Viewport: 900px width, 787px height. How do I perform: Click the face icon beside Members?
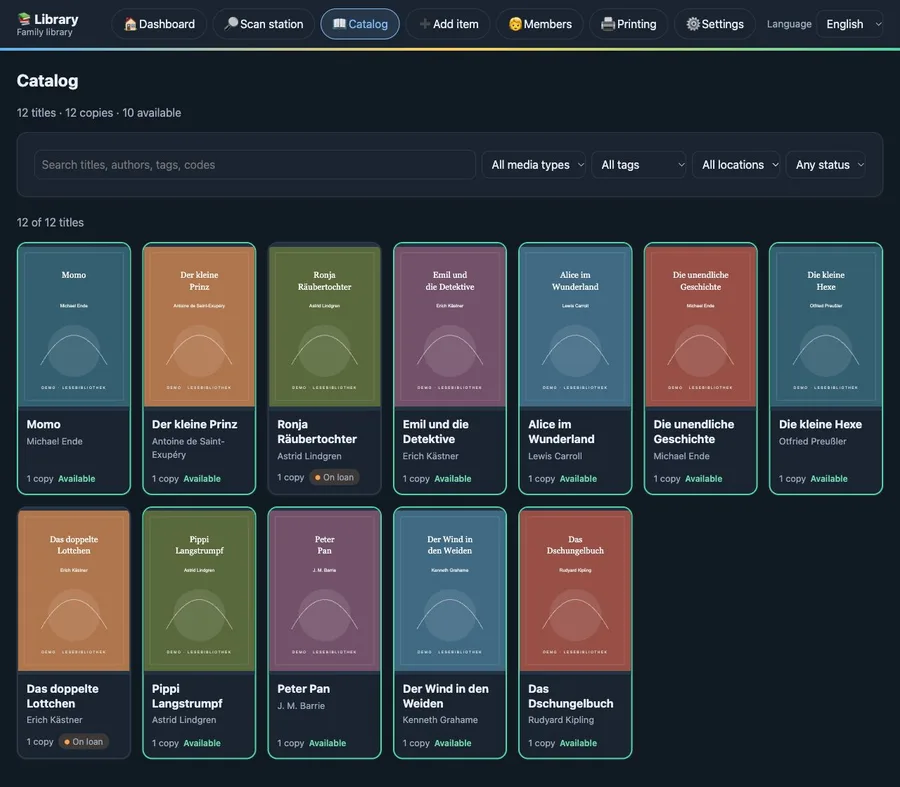pyautogui.click(x=515, y=24)
